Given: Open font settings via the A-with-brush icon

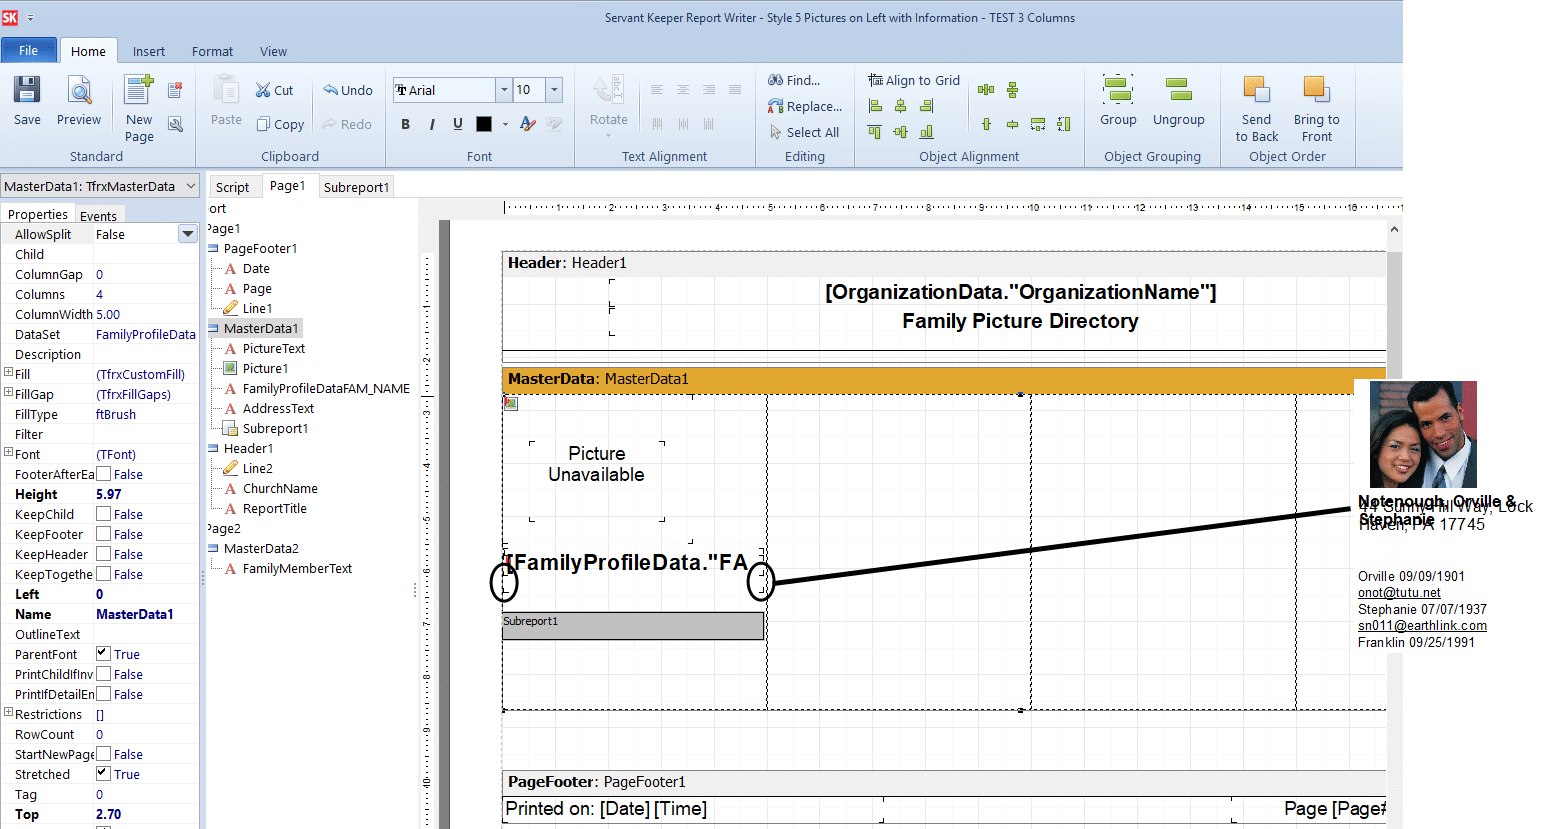Looking at the screenshot, I should click(528, 124).
